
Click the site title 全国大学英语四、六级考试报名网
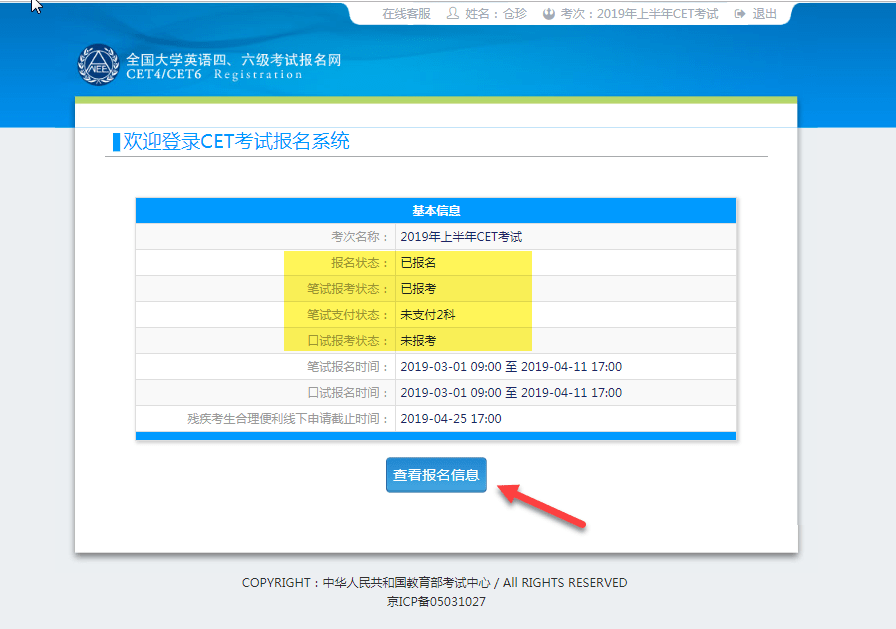coord(233,59)
